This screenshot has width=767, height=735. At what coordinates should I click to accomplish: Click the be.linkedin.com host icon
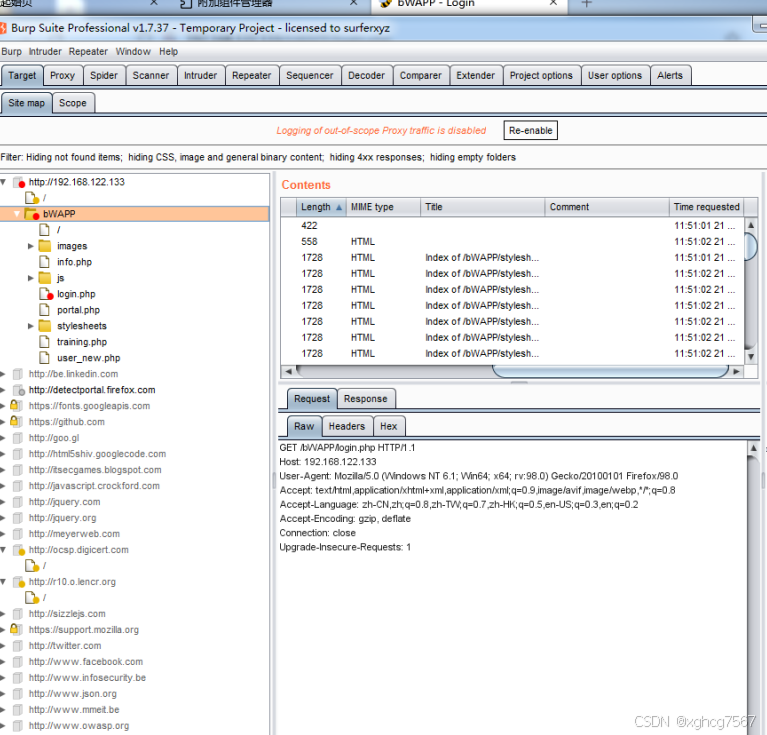click(18, 374)
